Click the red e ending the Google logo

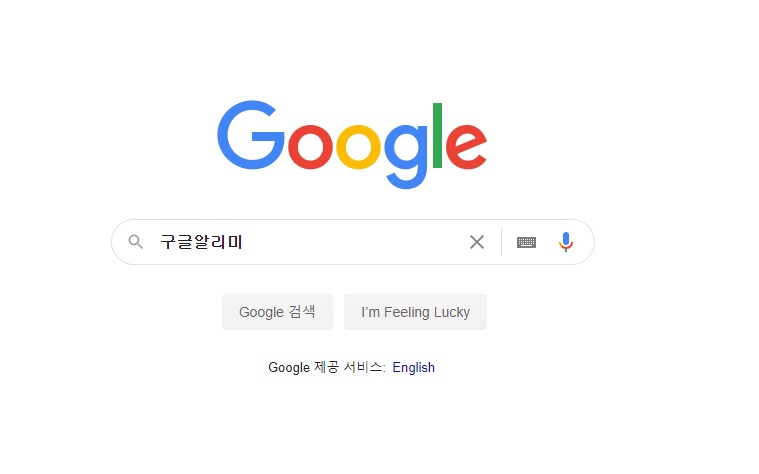(x=466, y=147)
